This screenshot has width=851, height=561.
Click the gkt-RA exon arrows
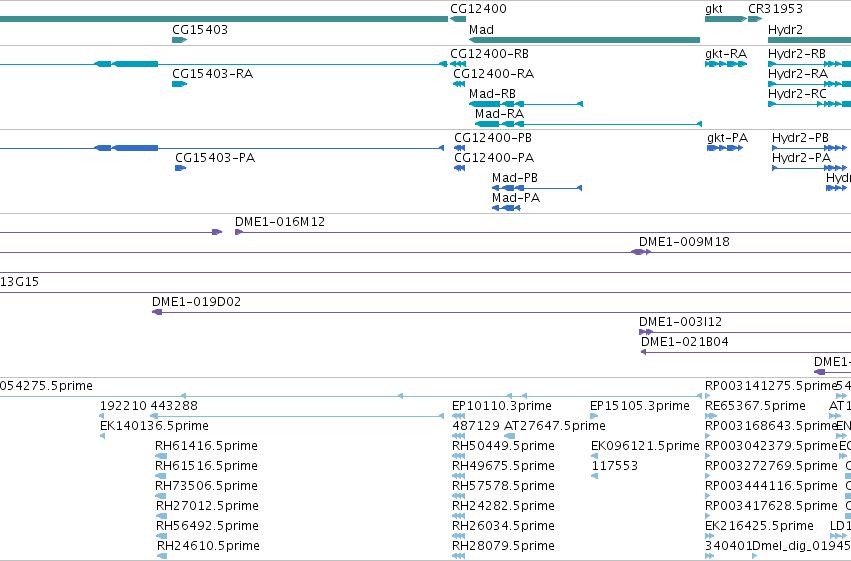click(726, 64)
